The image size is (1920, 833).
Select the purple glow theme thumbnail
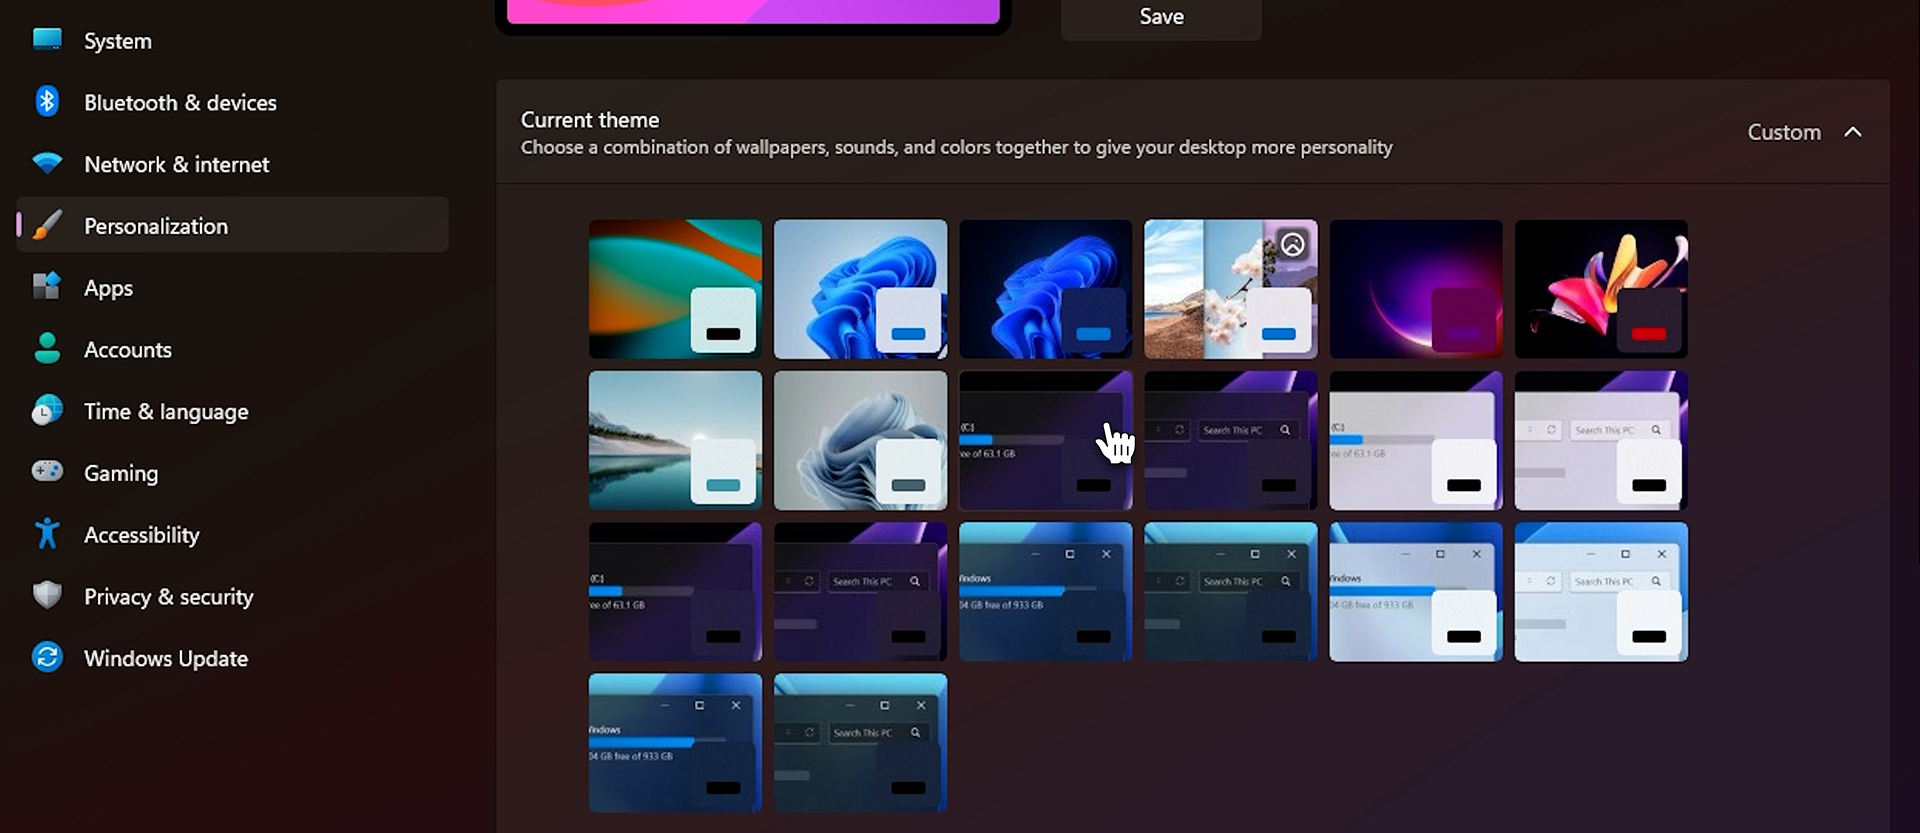pos(1415,288)
